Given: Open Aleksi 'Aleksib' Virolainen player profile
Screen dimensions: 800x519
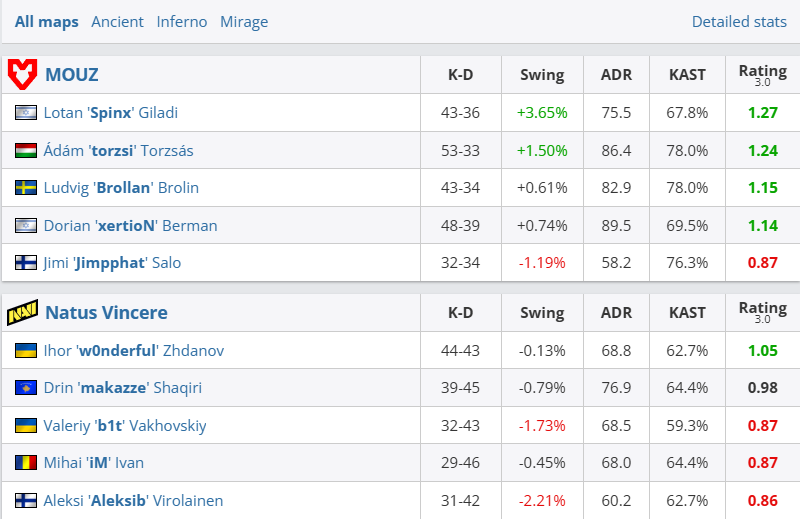Looking at the screenshot, I should (x=133, y=501).
